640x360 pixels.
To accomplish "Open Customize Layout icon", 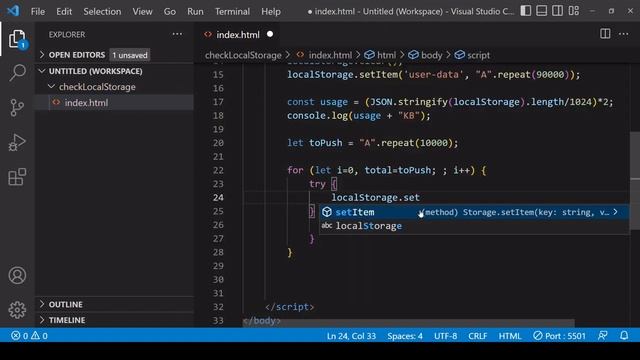I will point(574,11).
